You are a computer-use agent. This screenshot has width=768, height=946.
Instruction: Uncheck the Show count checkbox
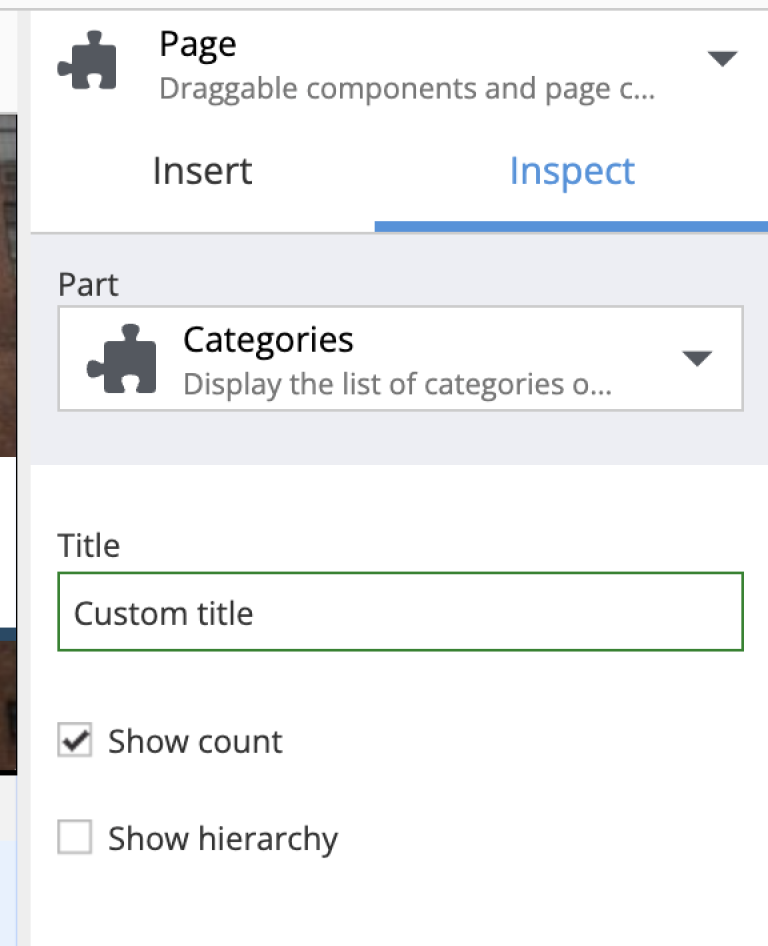point(74,740)
